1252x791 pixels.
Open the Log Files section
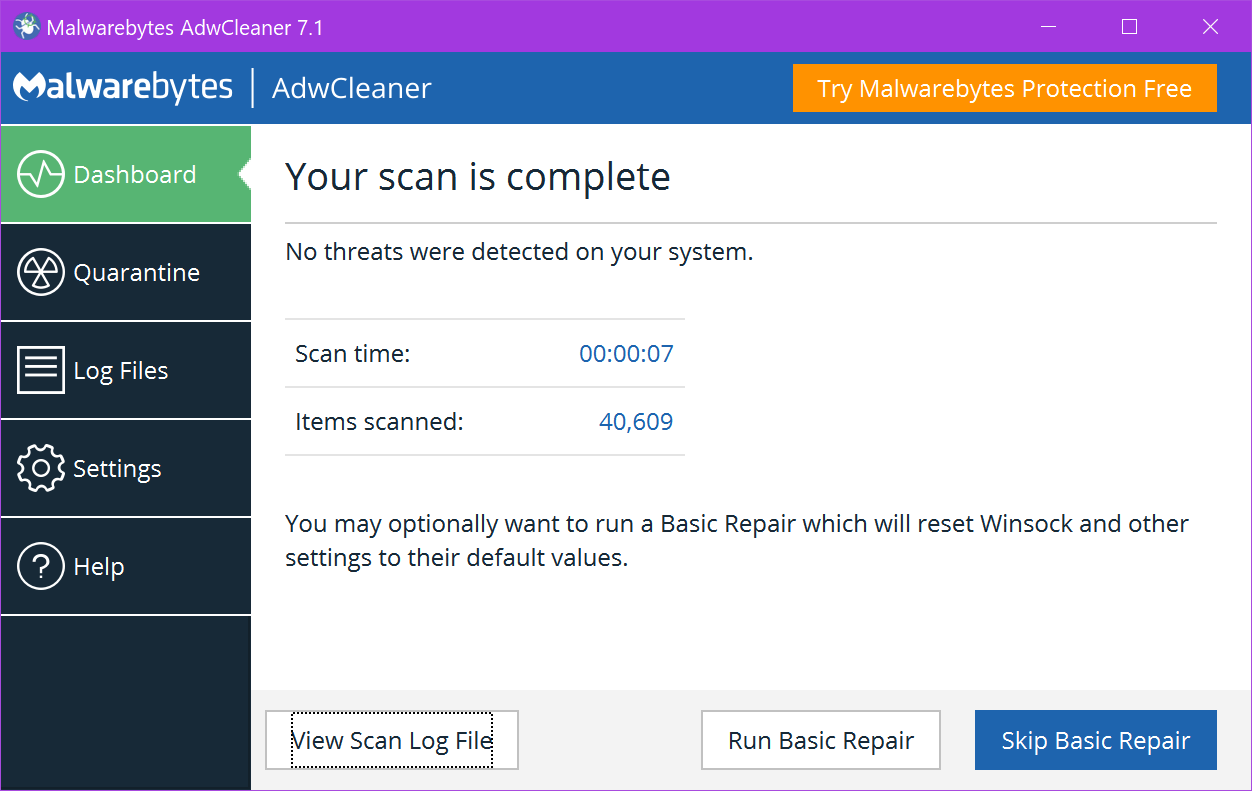(x=121, y=371)
